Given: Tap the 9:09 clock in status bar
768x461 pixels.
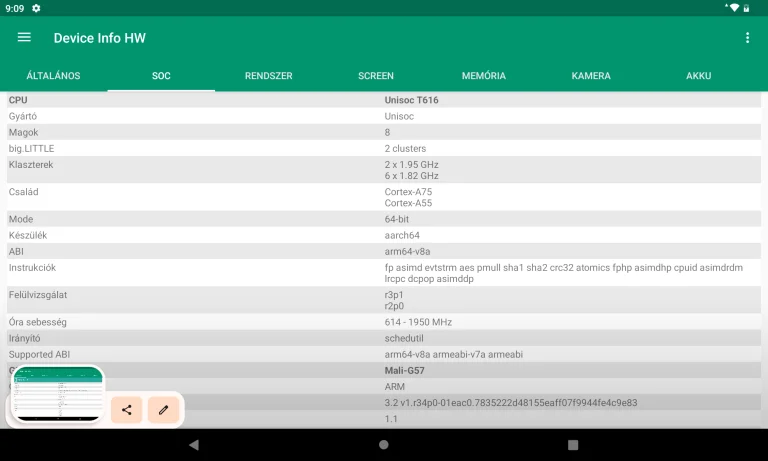Looking at the screenshot, I should pos(15,8).
